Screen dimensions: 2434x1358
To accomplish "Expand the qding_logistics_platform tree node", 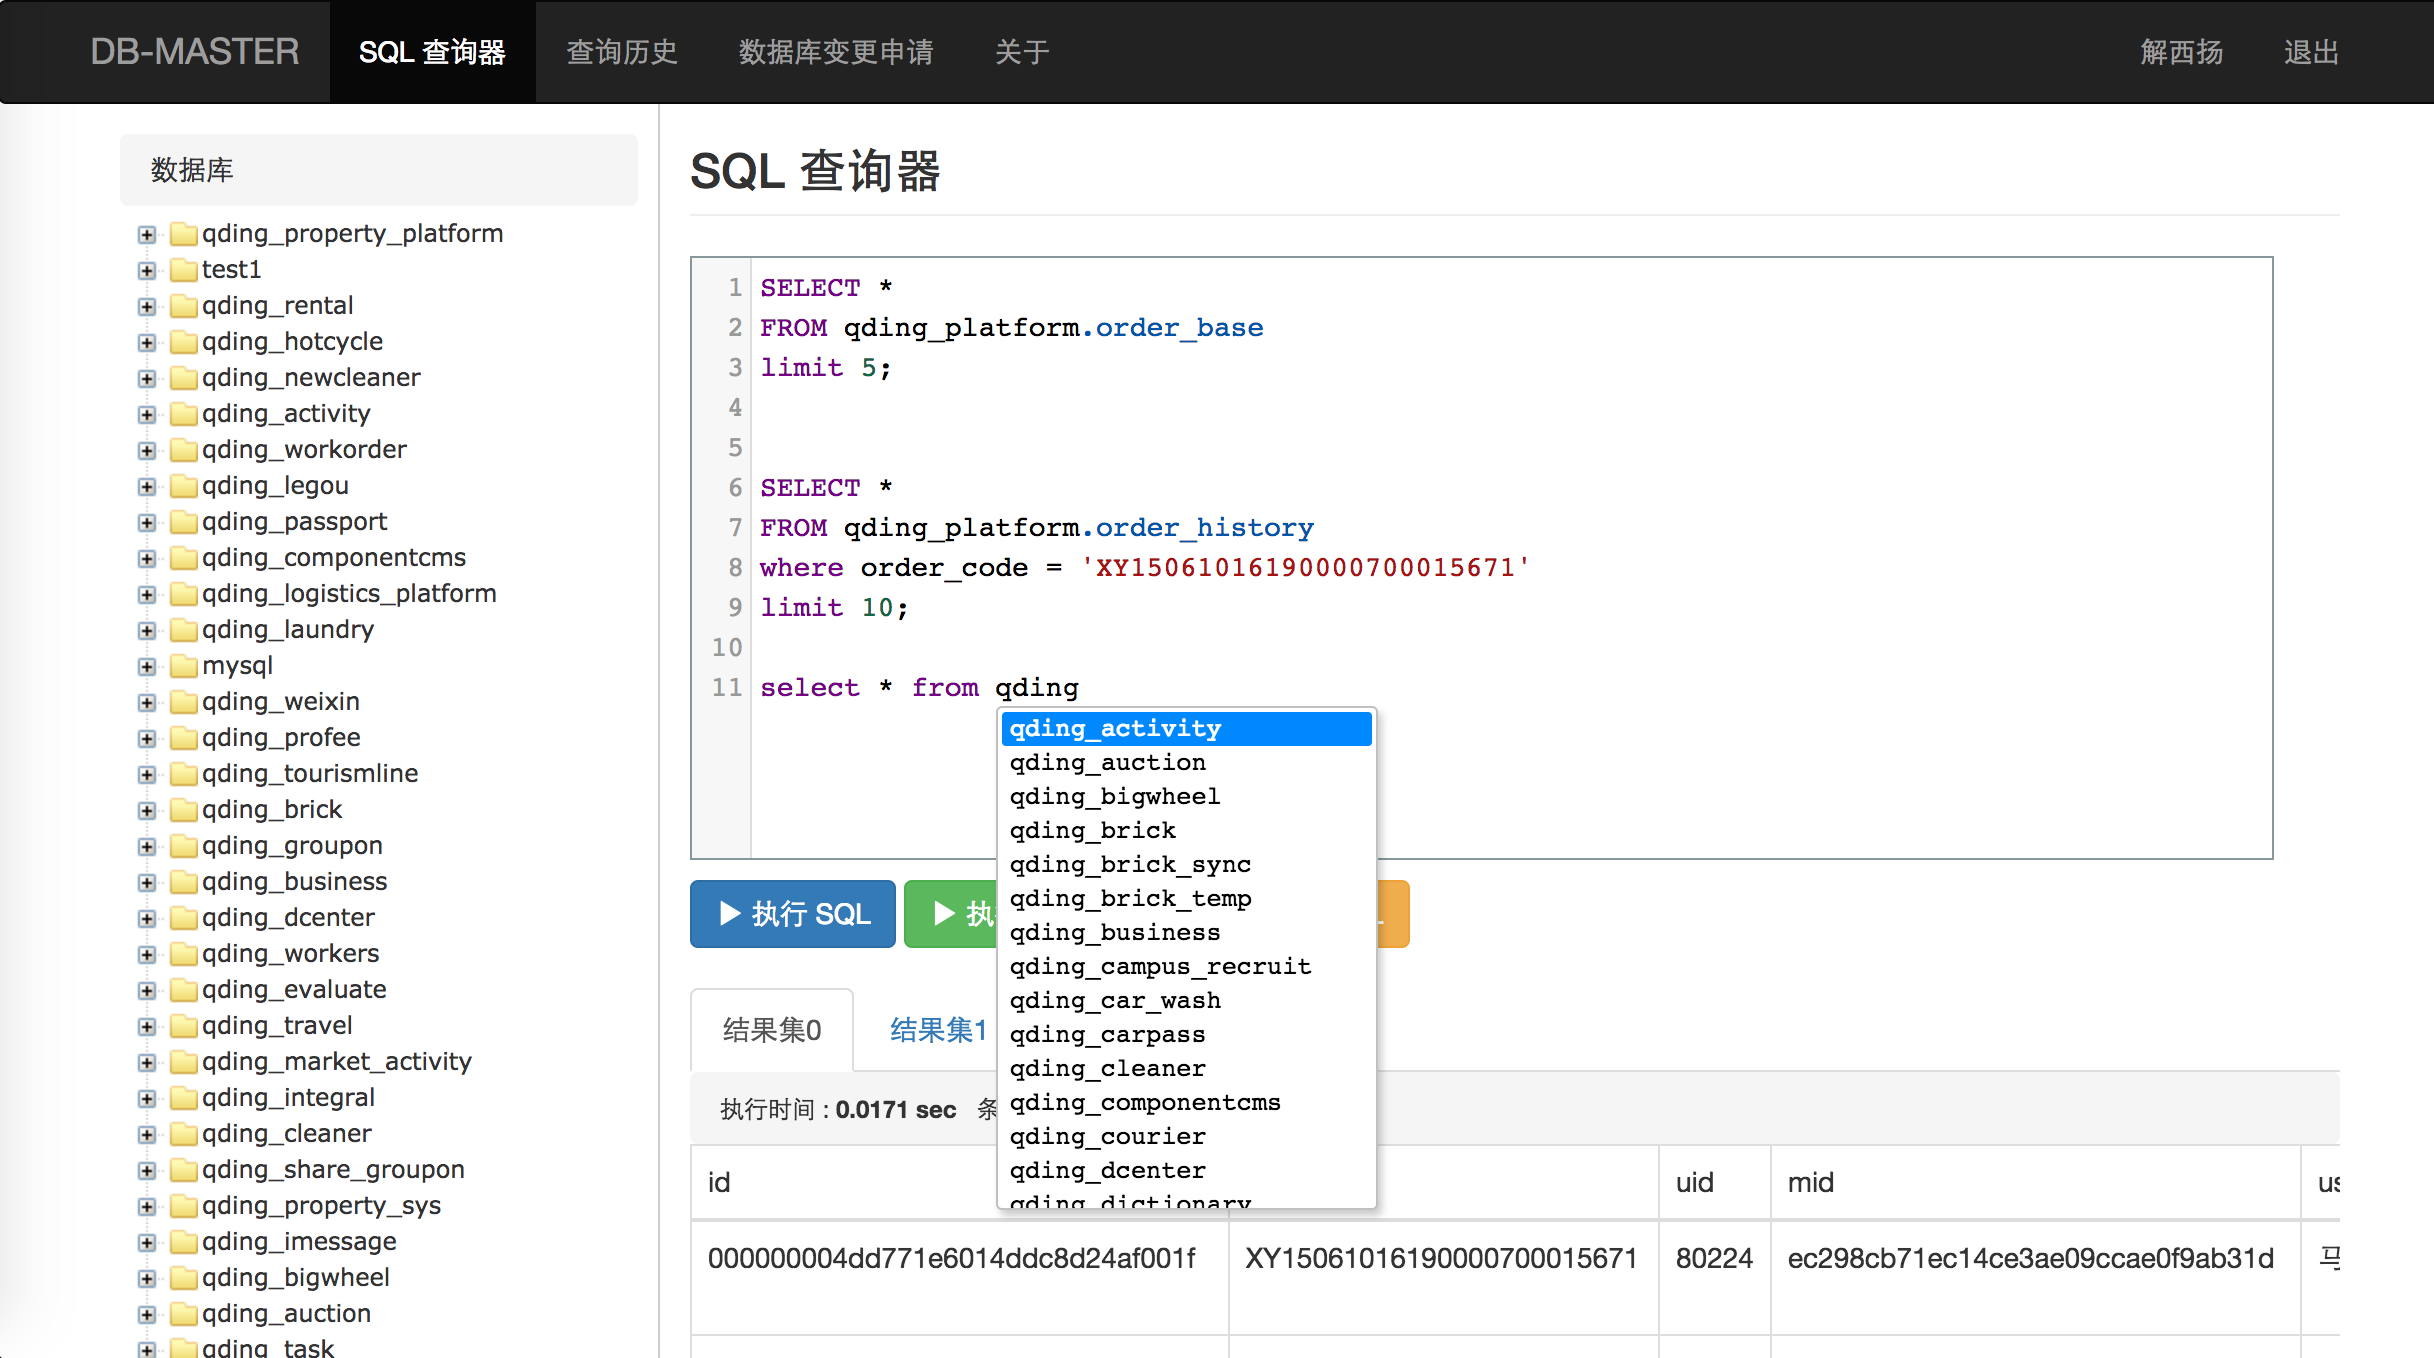I will pyautogui.click(x=147, y=595).
